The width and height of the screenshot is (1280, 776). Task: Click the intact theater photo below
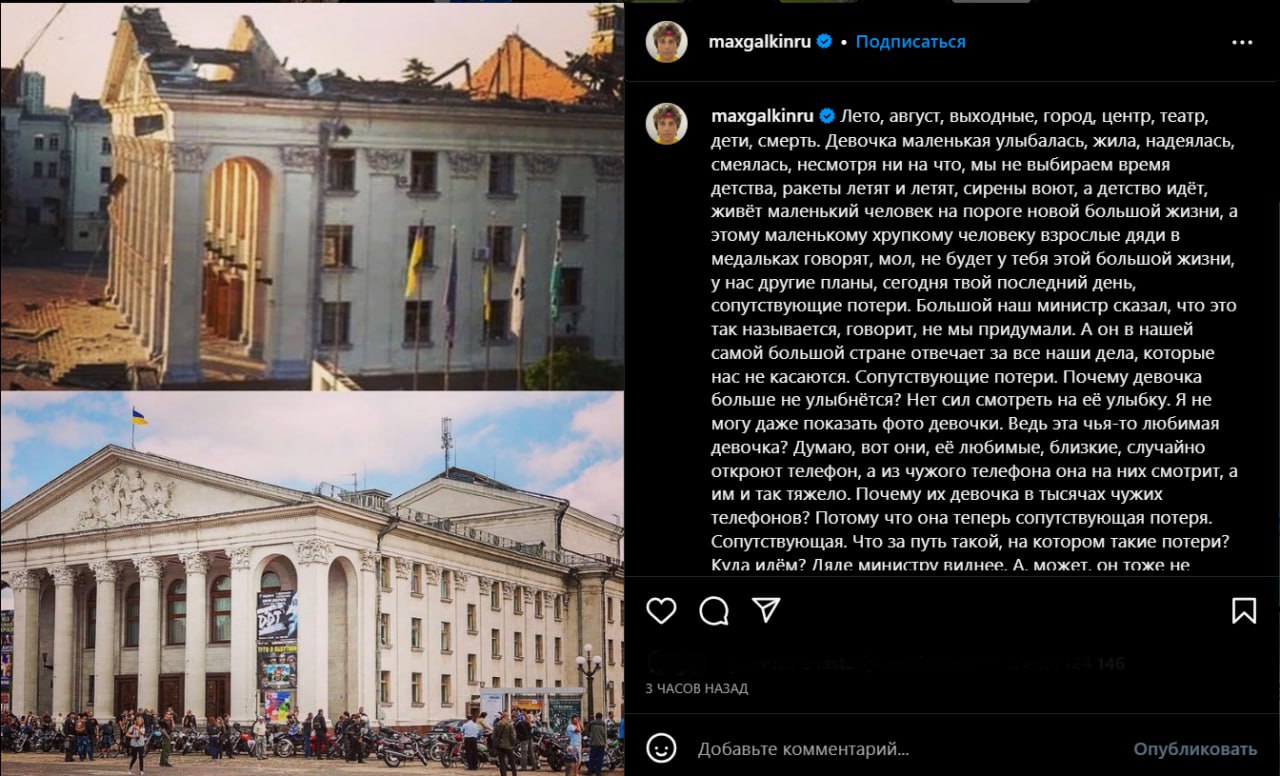(x=312, y=583)
